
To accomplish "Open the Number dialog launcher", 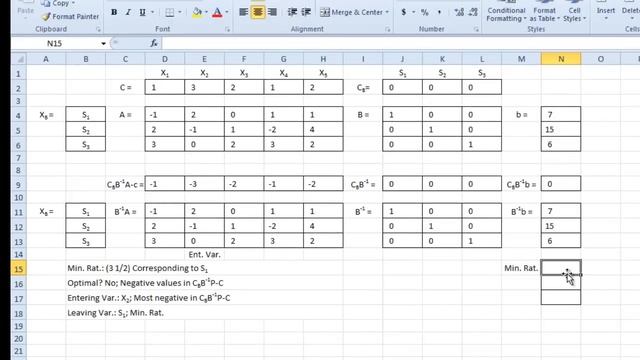I will point(476,29).
